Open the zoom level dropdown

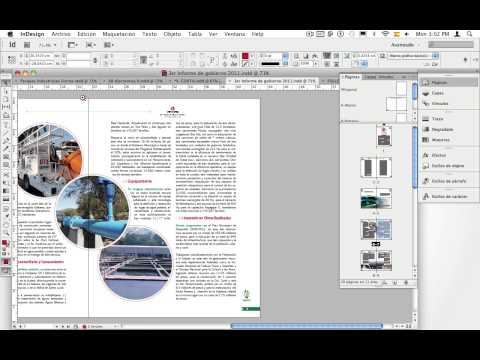tap(48, 45)
